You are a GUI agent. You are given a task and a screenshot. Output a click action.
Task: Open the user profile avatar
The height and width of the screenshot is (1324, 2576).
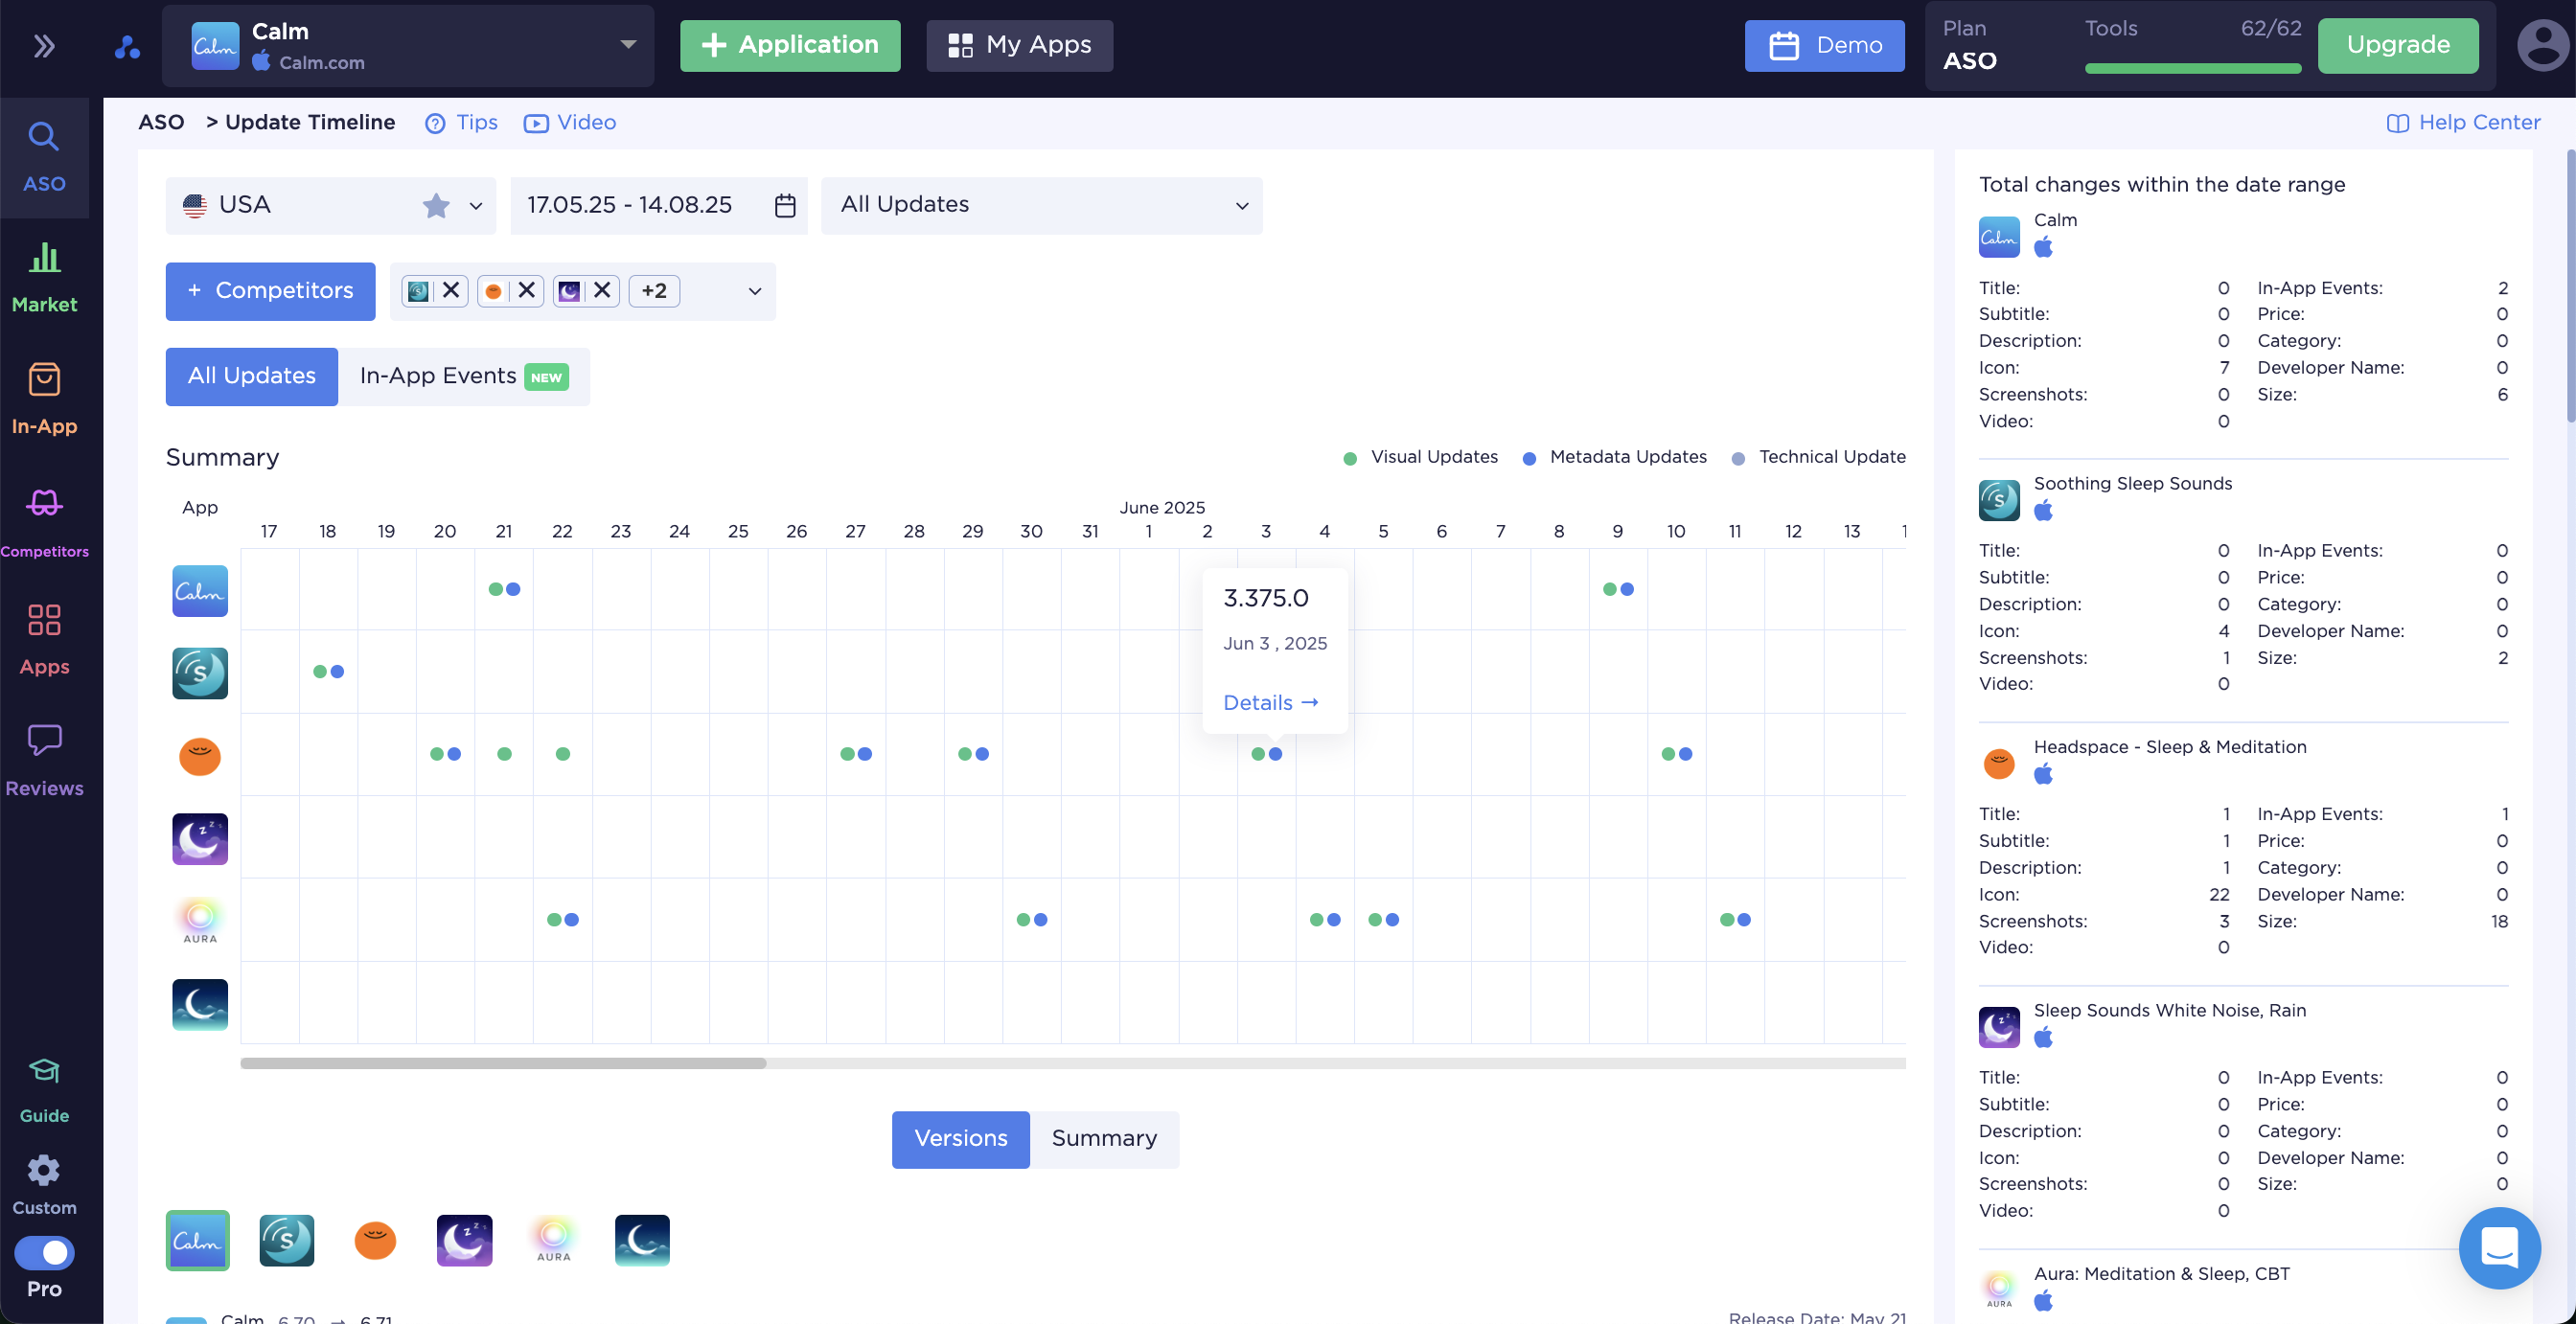(2543, 46)
